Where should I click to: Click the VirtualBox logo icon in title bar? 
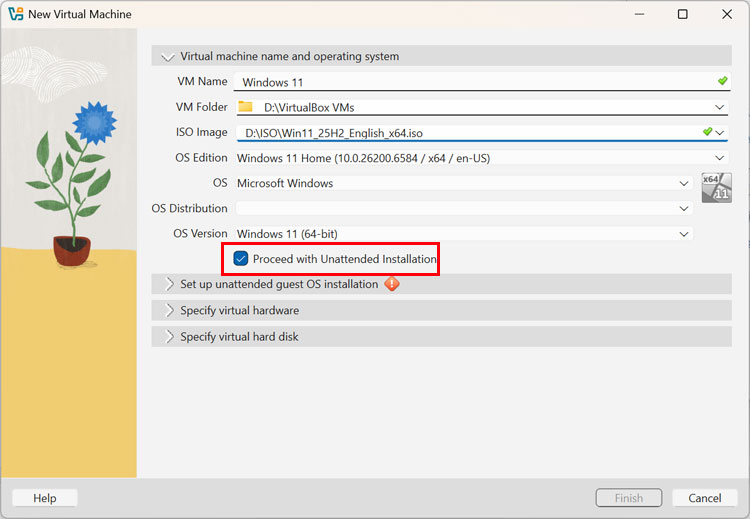point(16,14)
